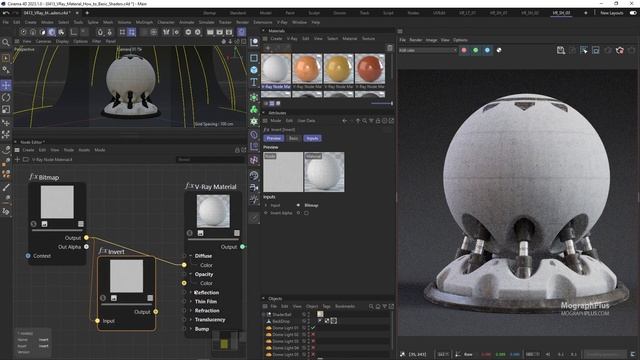
Task: Click the red channel button in VFB
Action: click(x=464, y=50)
